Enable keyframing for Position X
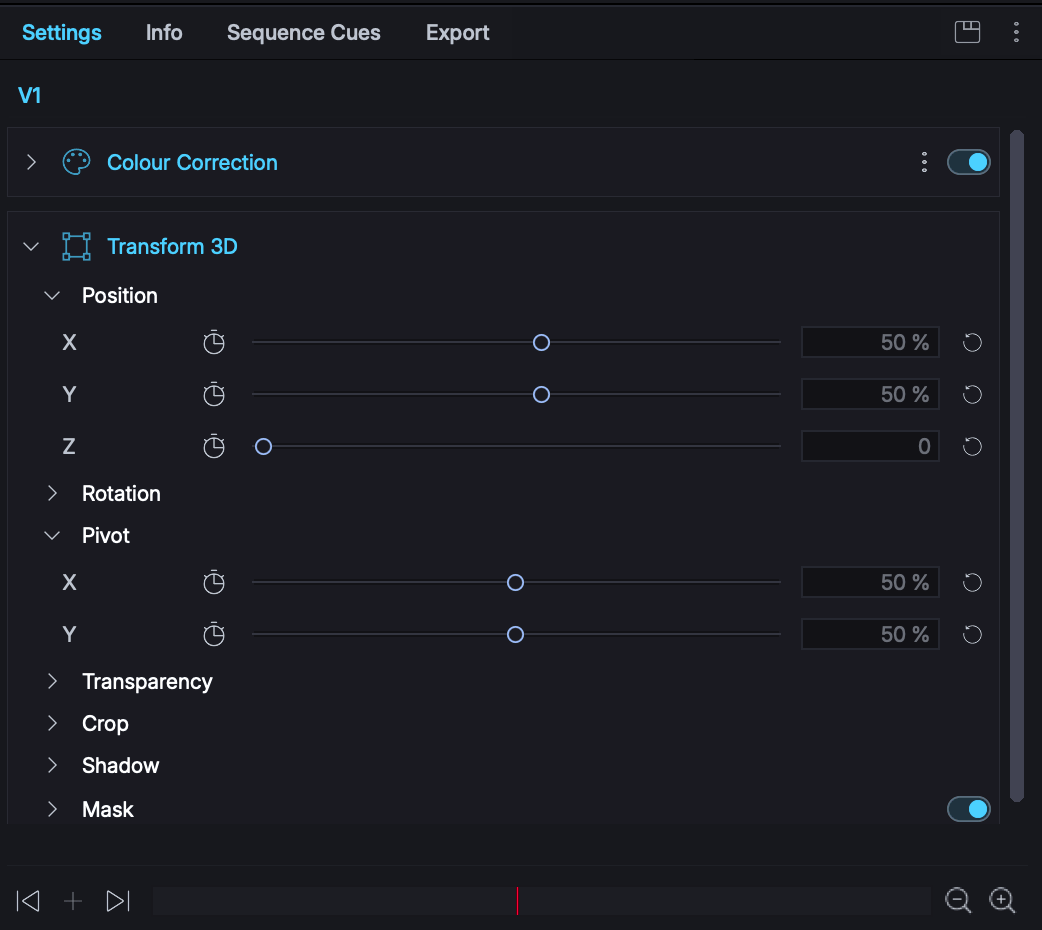The image size is (1042, 930). [x=214, y=342]
